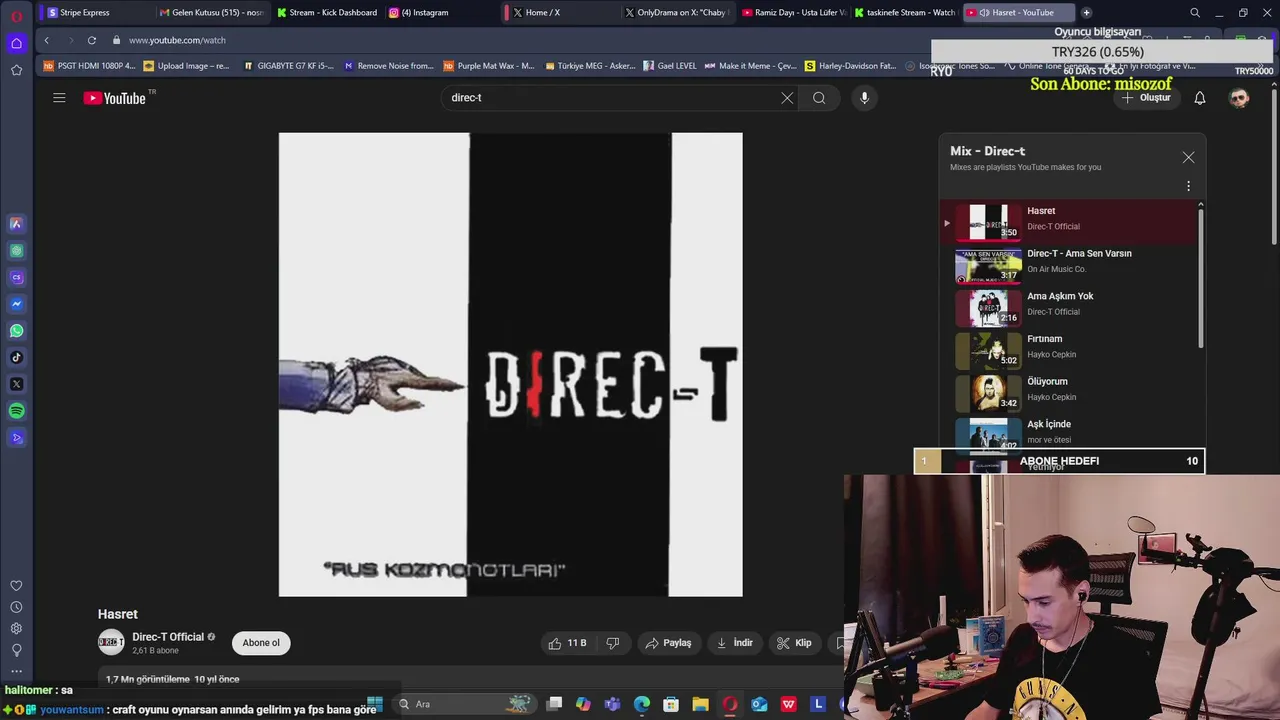Run search with the magnifier button

coord(819,98)
